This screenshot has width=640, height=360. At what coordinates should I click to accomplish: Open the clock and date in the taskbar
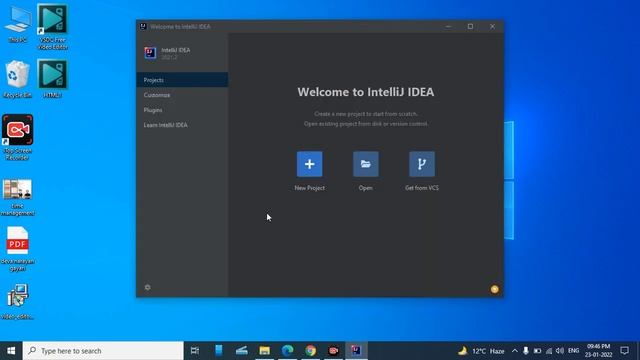pyautogui.click(x=598, y=351)
